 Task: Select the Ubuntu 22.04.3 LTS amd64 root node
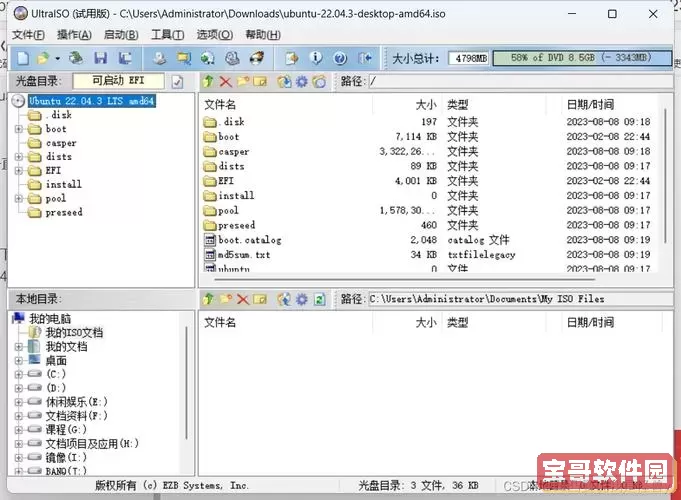pos(92,101)
